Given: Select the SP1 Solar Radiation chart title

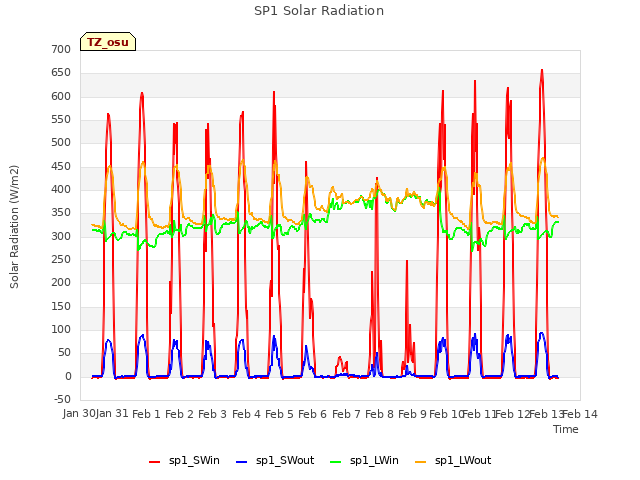Looking at the screenshot, I should coord(319,11).
